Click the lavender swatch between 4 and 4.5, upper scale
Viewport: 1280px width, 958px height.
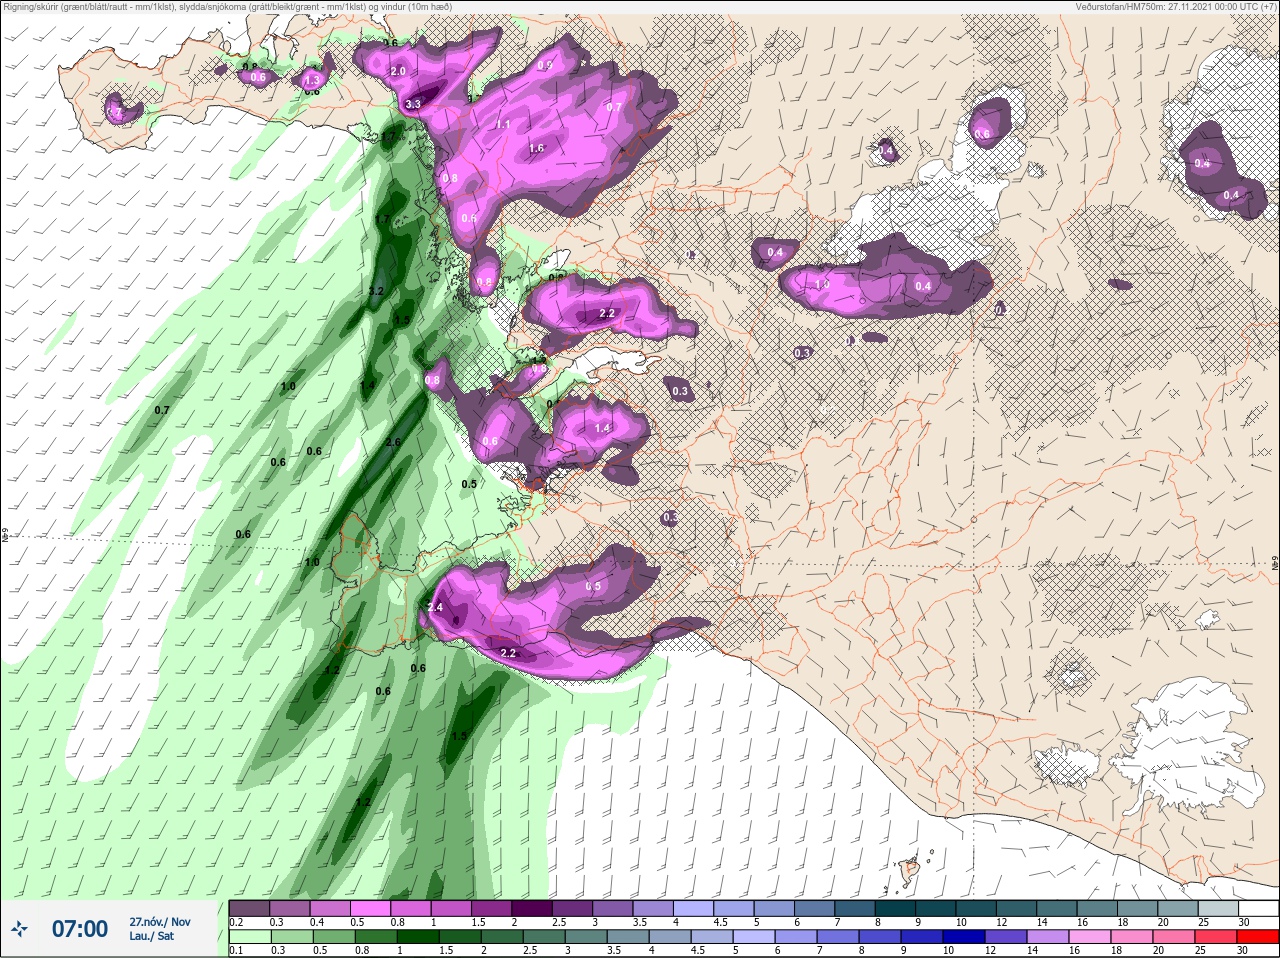point(693,908)
